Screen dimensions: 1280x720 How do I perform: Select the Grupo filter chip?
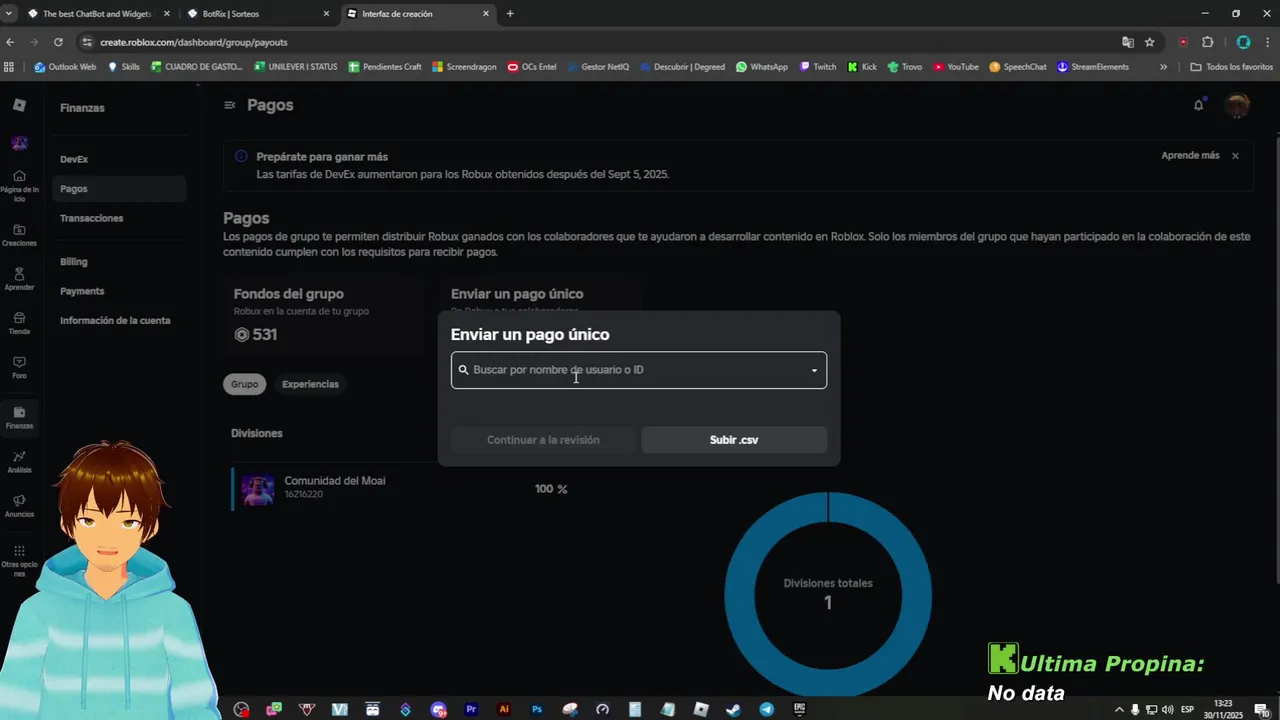(x=244, y=384)
